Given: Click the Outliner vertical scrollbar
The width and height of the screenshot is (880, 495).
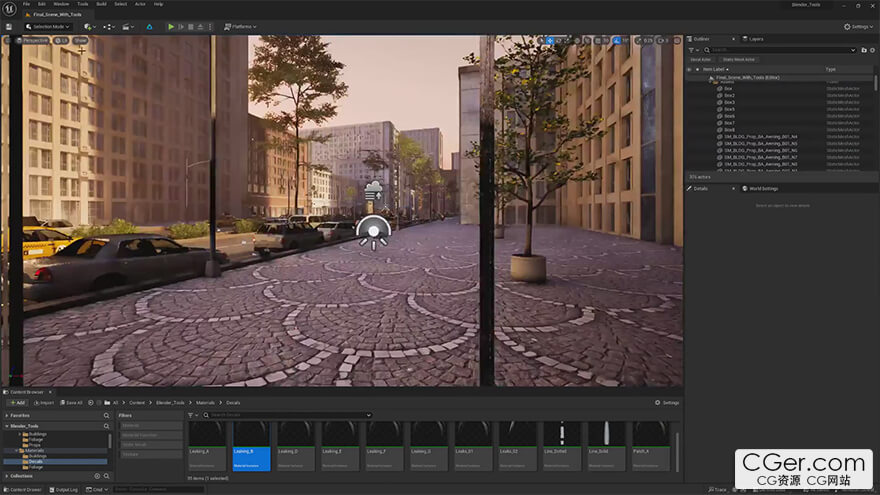Looking at the screenshot, I should tap(876, 85).
